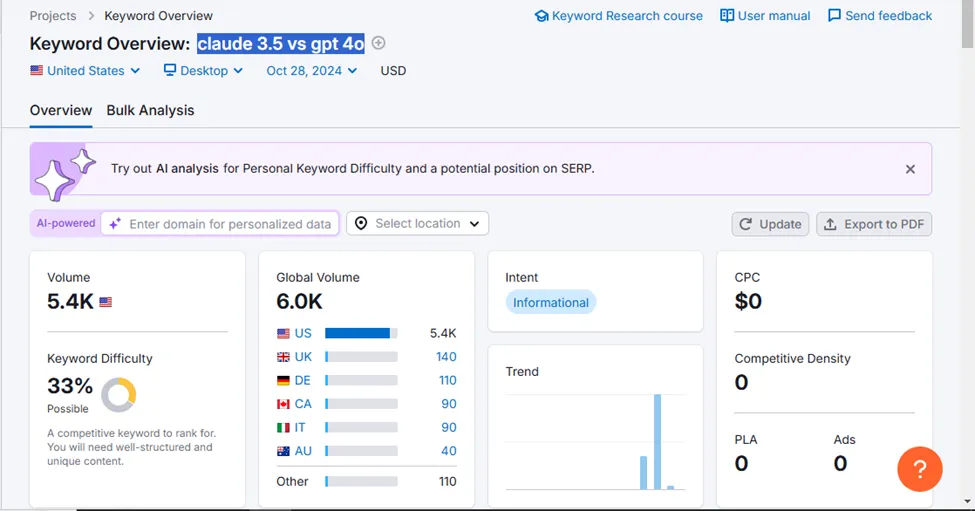Viewport: 975px width, 511px height.
Task: Switch to the Bulk Analysis tab
Action: (150, 110)
